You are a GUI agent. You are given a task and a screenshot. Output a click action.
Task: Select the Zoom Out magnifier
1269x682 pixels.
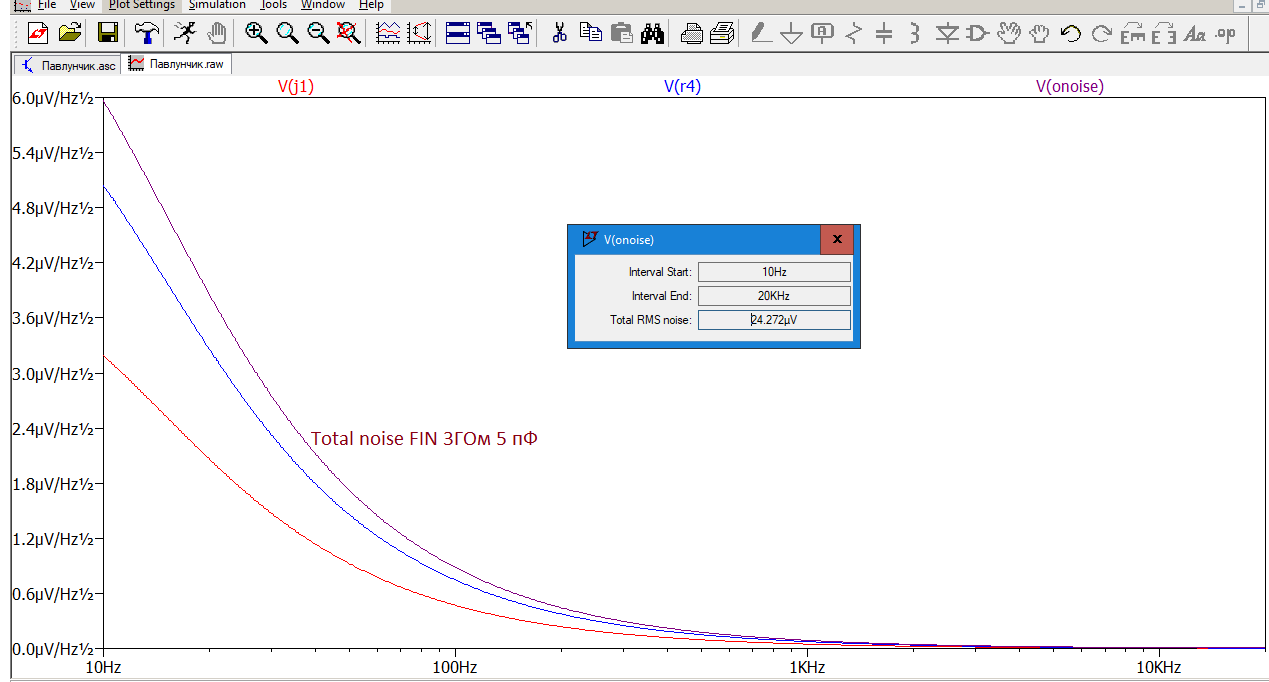318,33
